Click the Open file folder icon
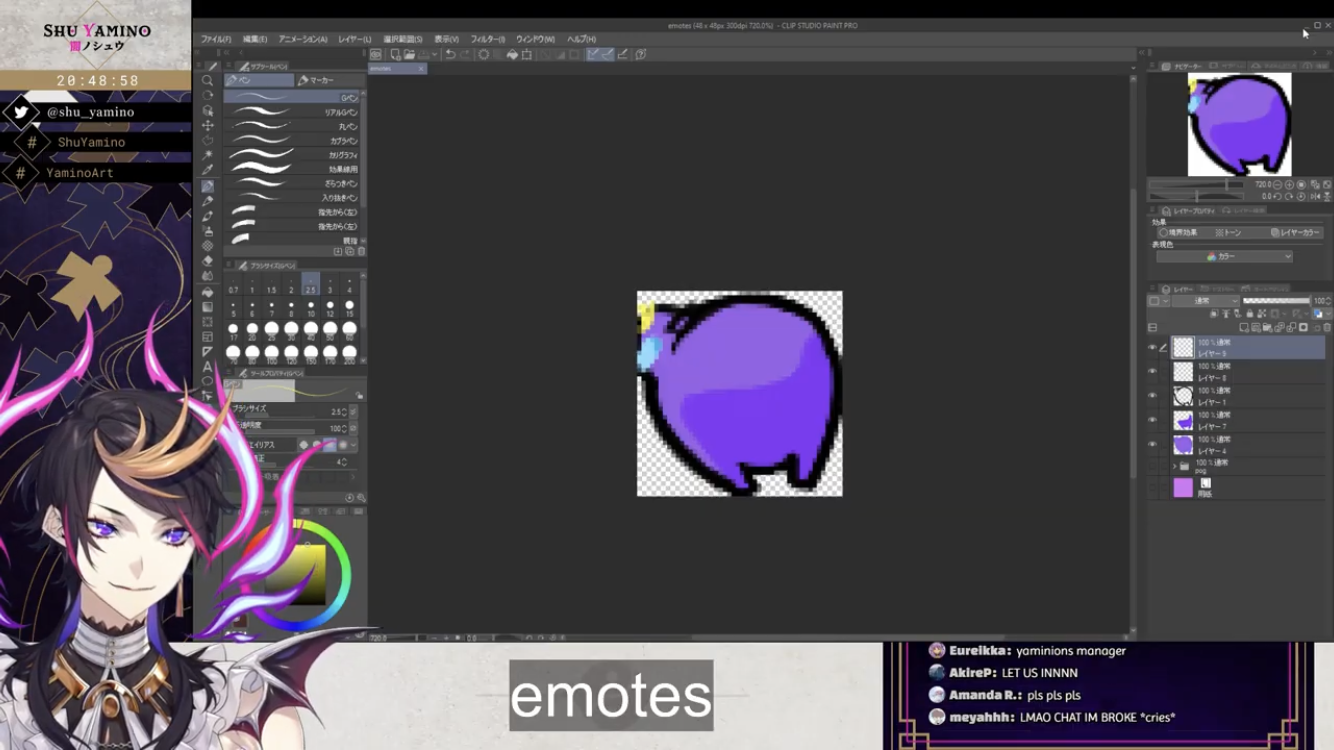Screen dimensions: 1334x750 tap(410, 54)
